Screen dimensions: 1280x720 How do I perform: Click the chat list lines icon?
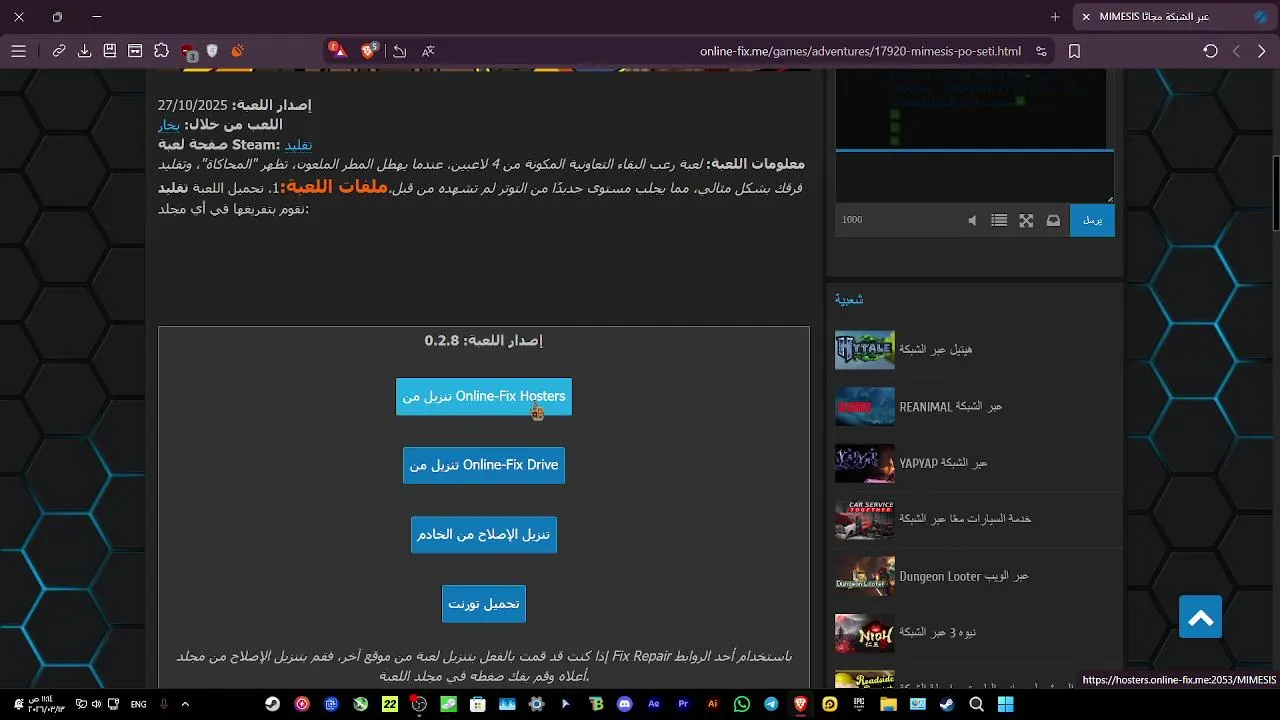(x=999, y=221)
